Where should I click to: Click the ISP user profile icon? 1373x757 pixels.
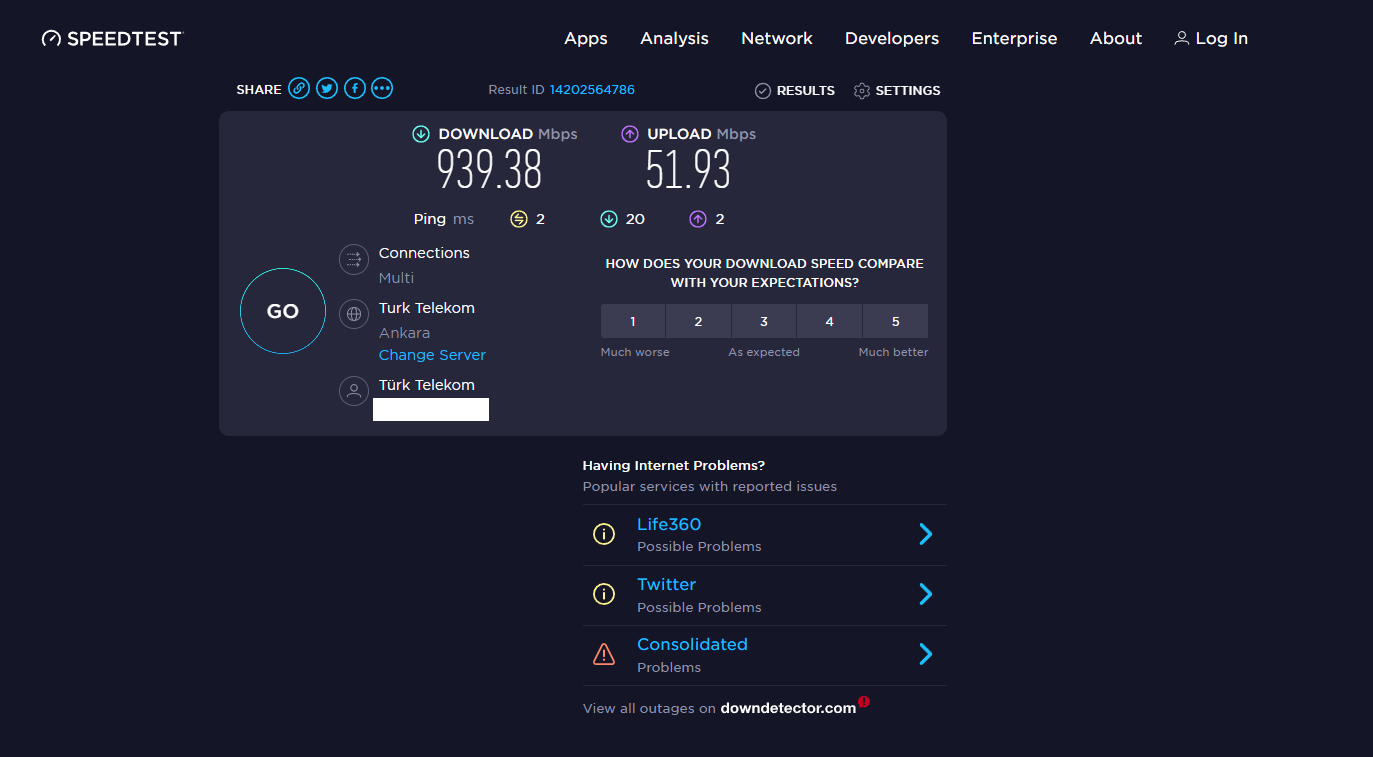pos(353,391)
